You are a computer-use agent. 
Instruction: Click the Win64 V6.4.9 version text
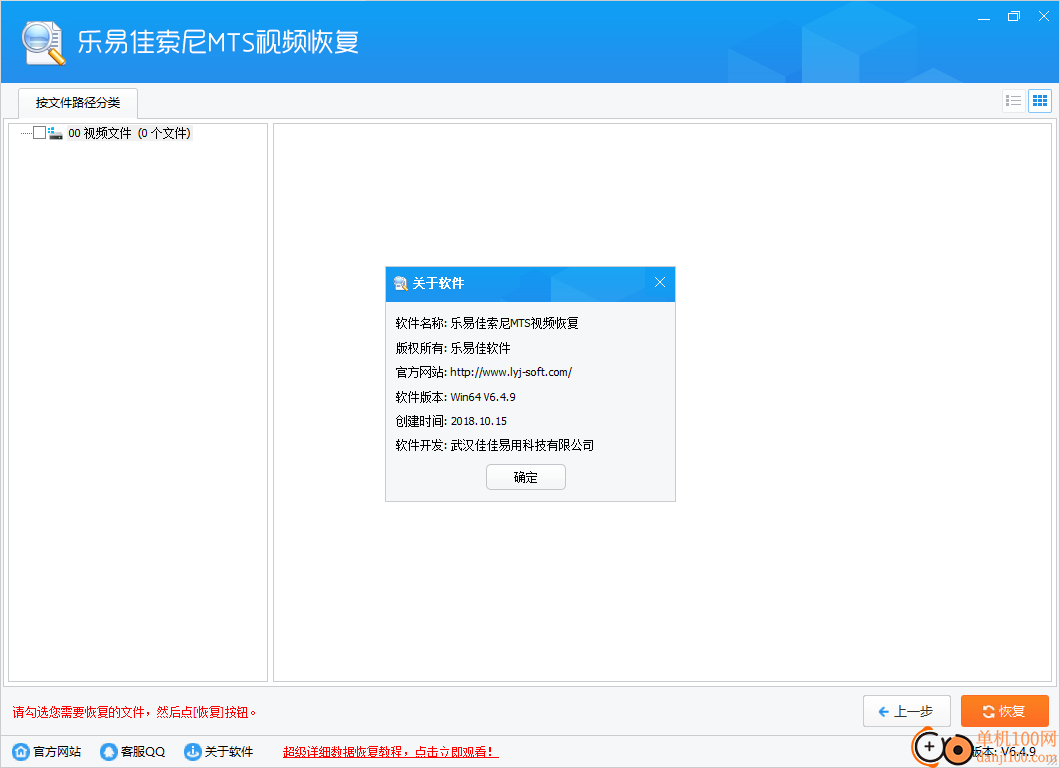pos(483,397)
